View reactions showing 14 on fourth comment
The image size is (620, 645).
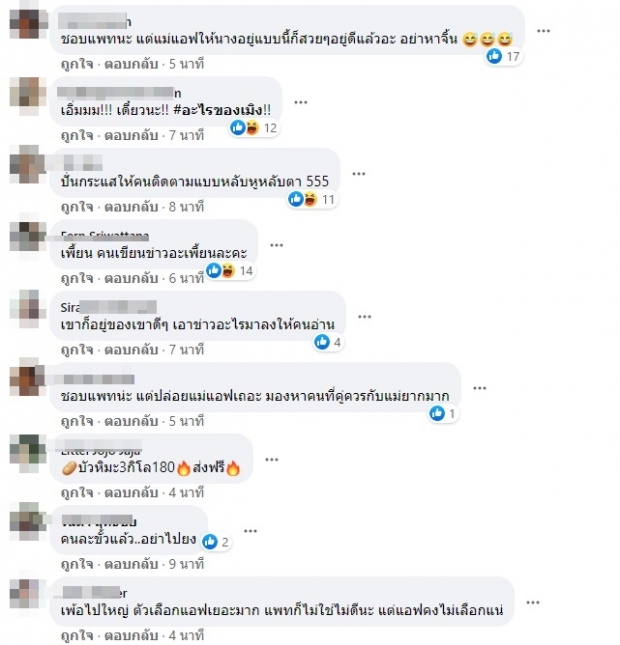[x=230, y=271]
